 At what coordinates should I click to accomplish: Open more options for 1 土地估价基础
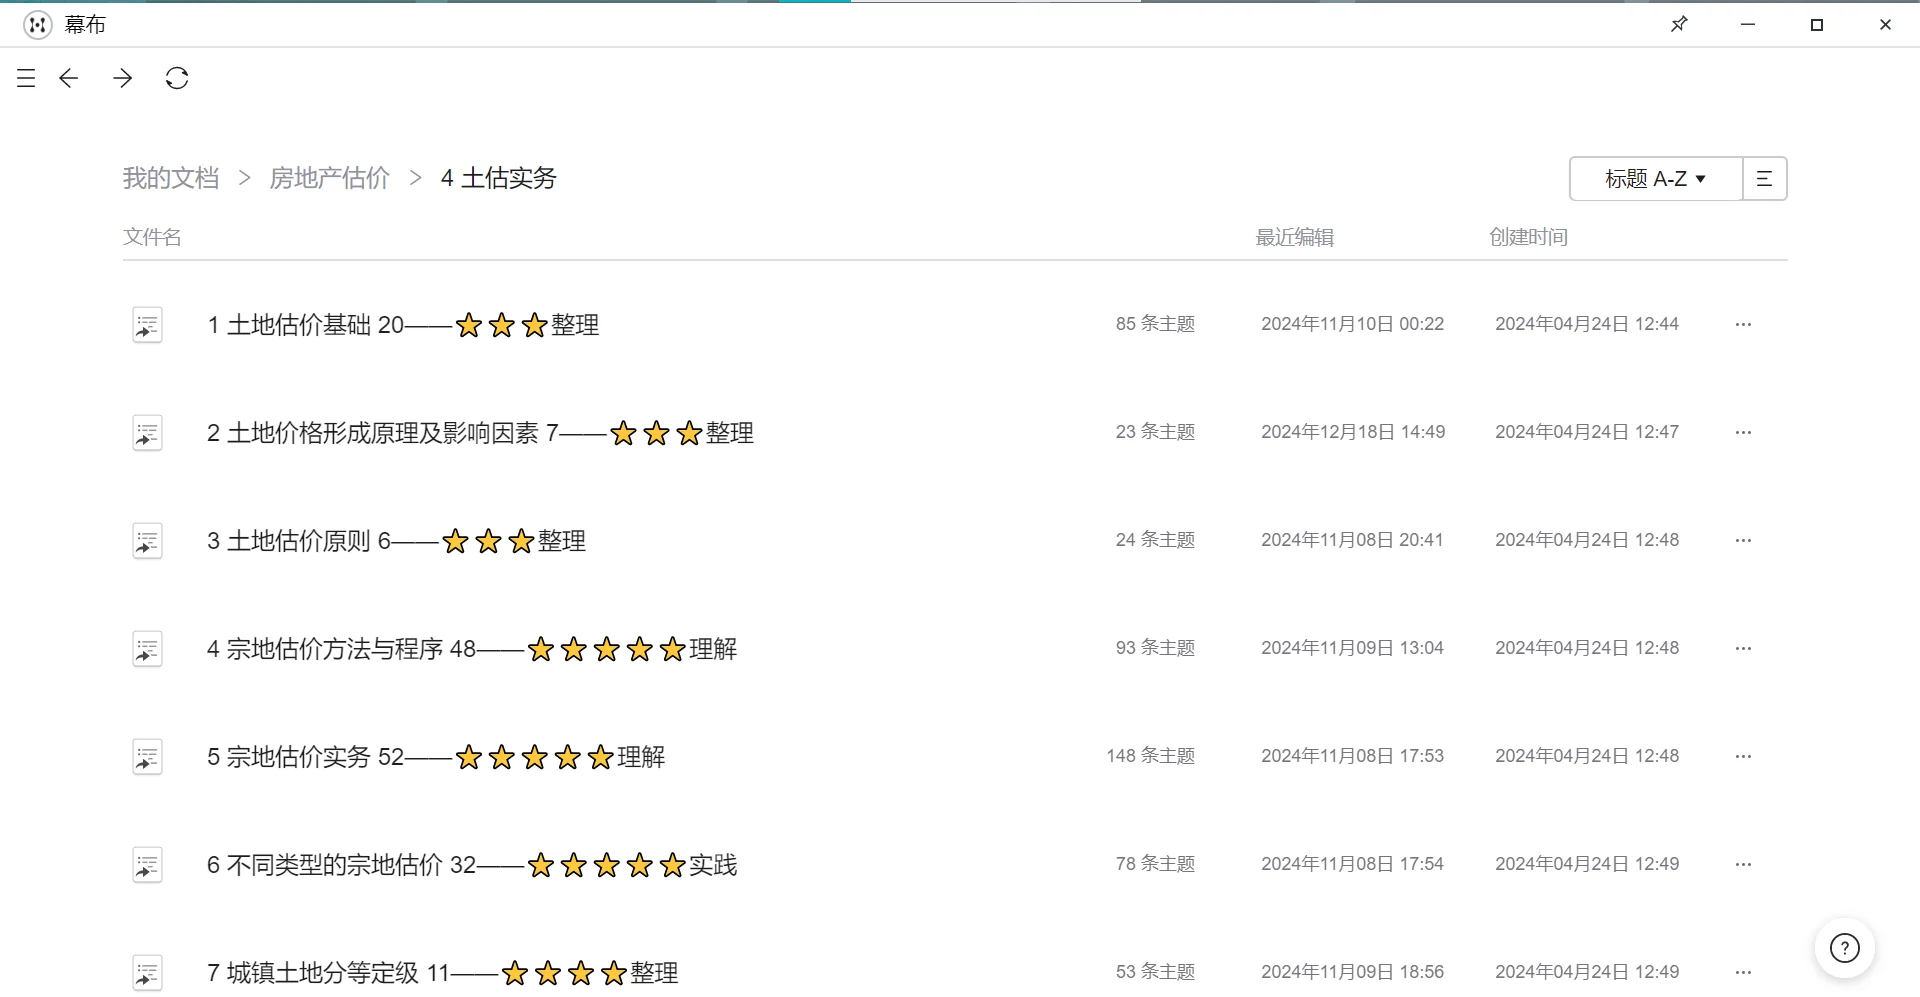1743,324
